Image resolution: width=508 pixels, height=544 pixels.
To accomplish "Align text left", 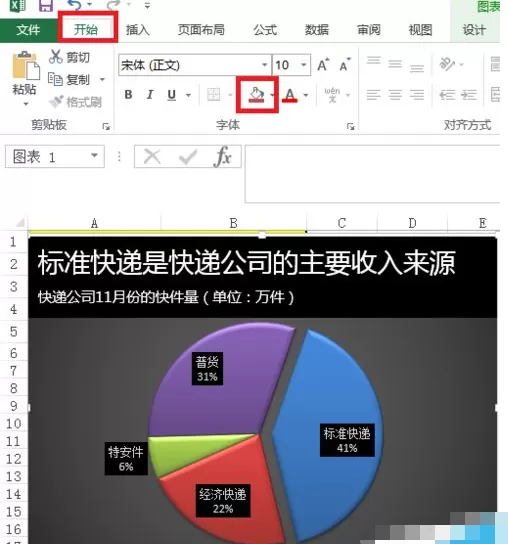I will pos(374,95).
